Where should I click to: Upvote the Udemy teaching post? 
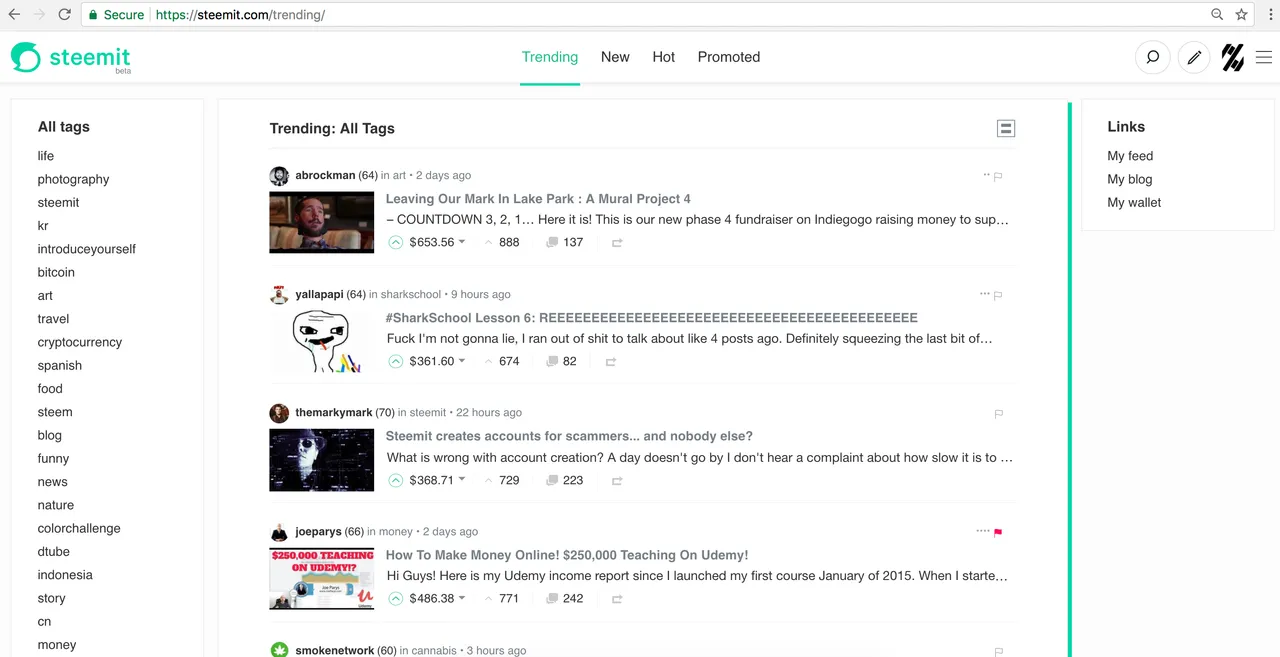(x=395, y=598)
